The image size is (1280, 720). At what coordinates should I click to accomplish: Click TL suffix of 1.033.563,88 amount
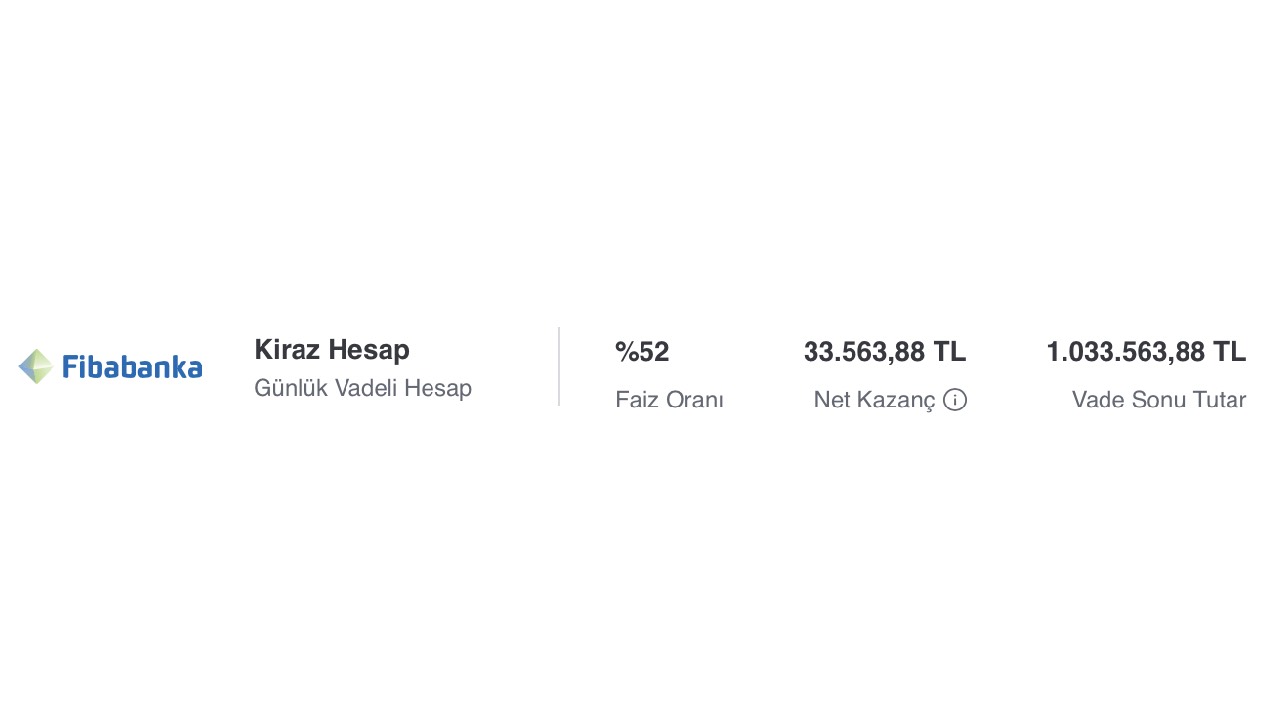1230,352
